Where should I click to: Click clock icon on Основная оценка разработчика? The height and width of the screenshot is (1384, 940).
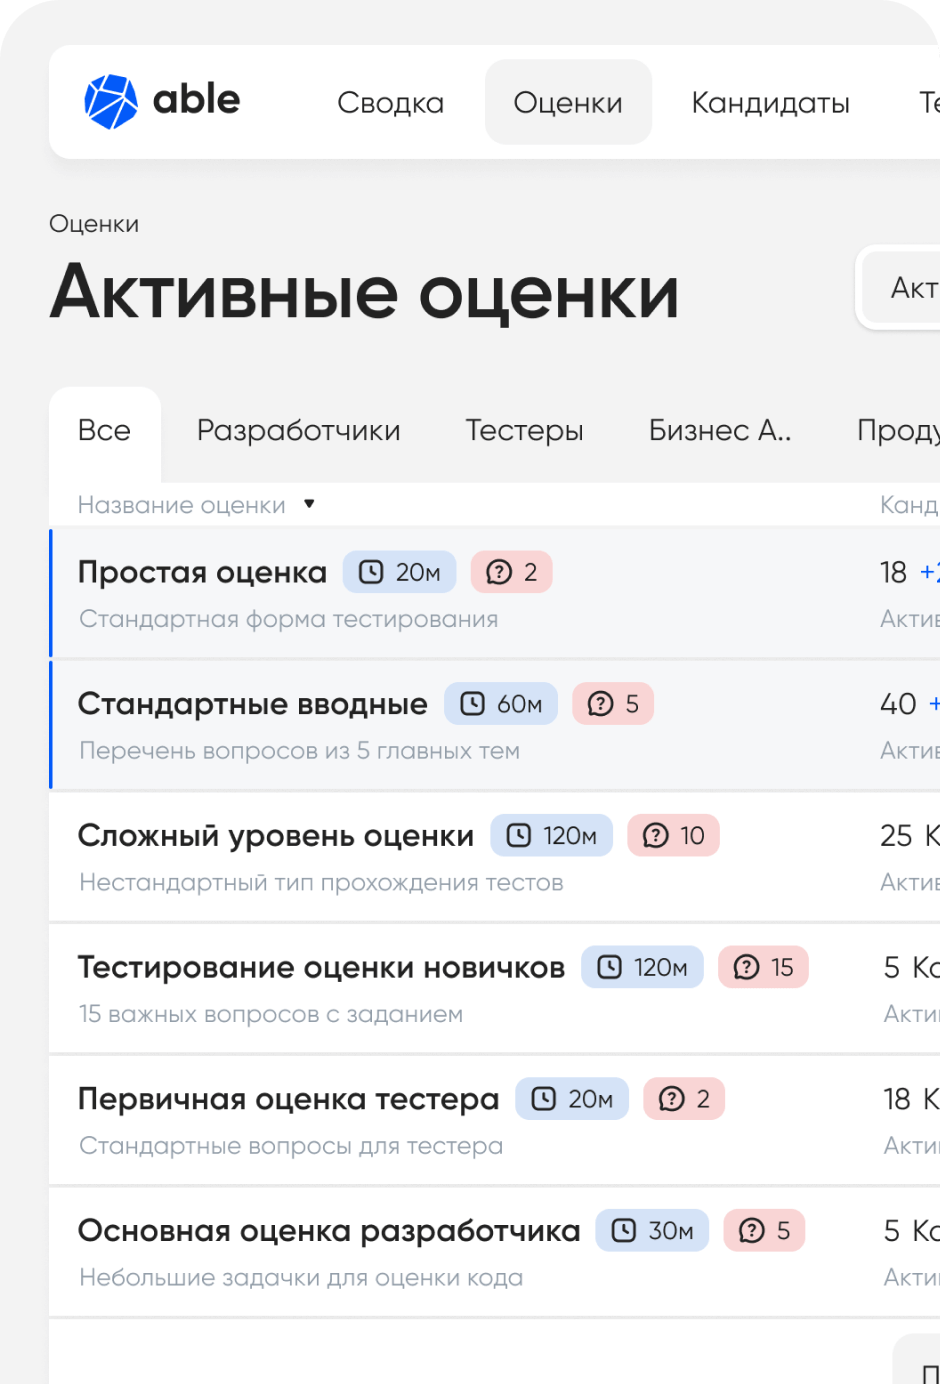point(623,1230)
